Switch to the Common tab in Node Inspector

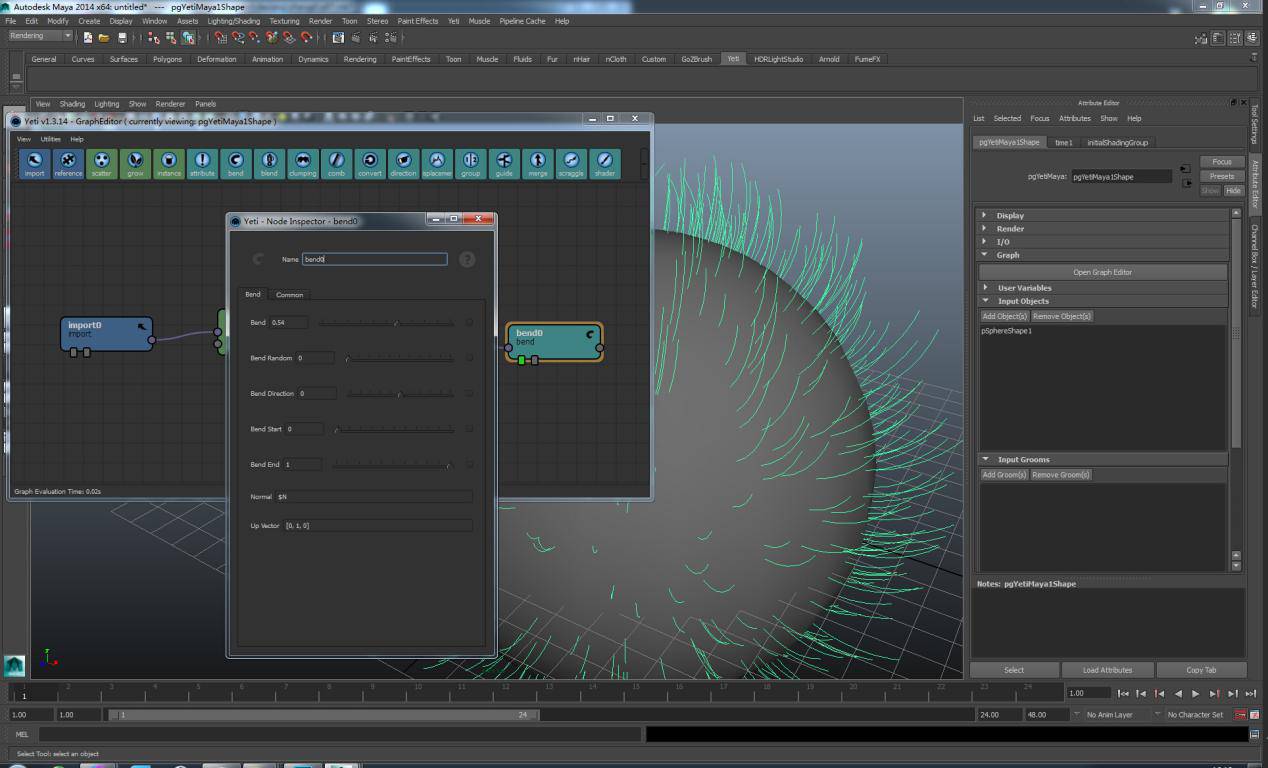pyautogui.click(x=289, y=294)
